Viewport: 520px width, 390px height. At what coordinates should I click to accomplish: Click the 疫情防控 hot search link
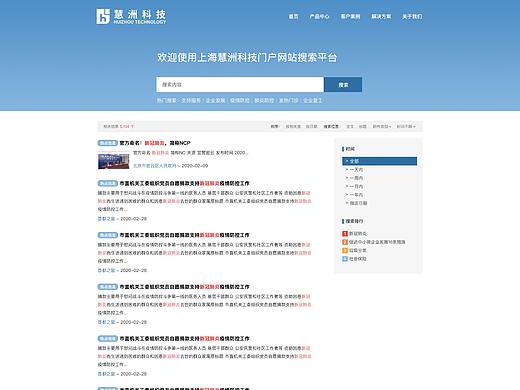240,100
